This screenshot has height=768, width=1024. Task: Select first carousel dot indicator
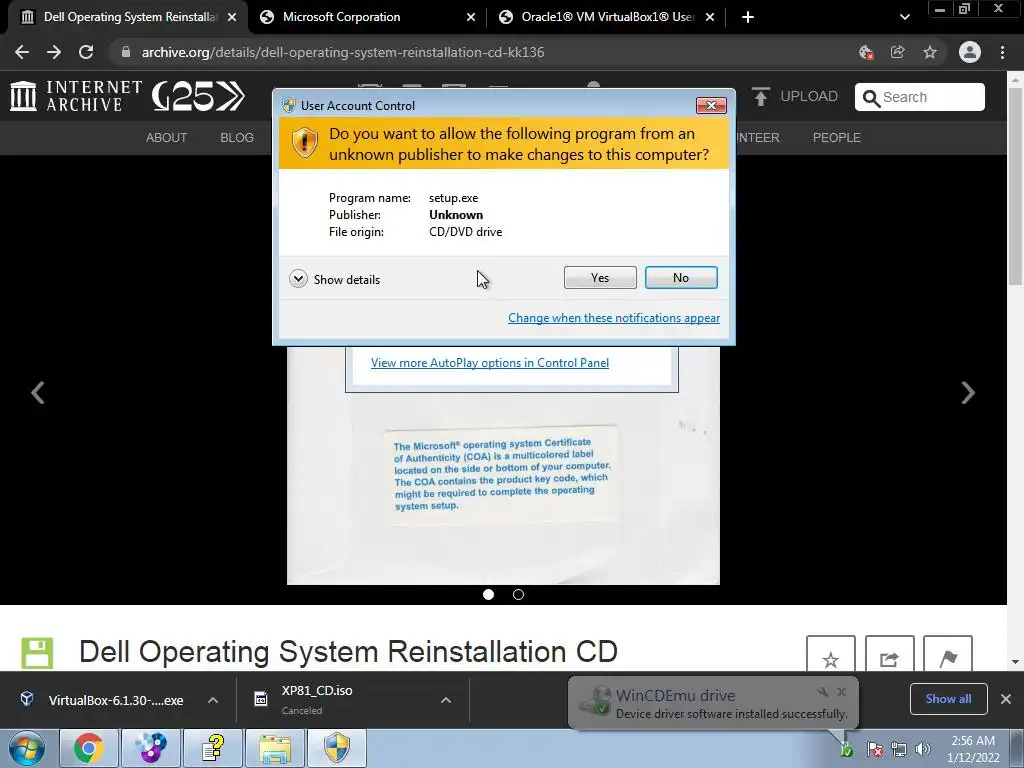[x=488, y=594]
